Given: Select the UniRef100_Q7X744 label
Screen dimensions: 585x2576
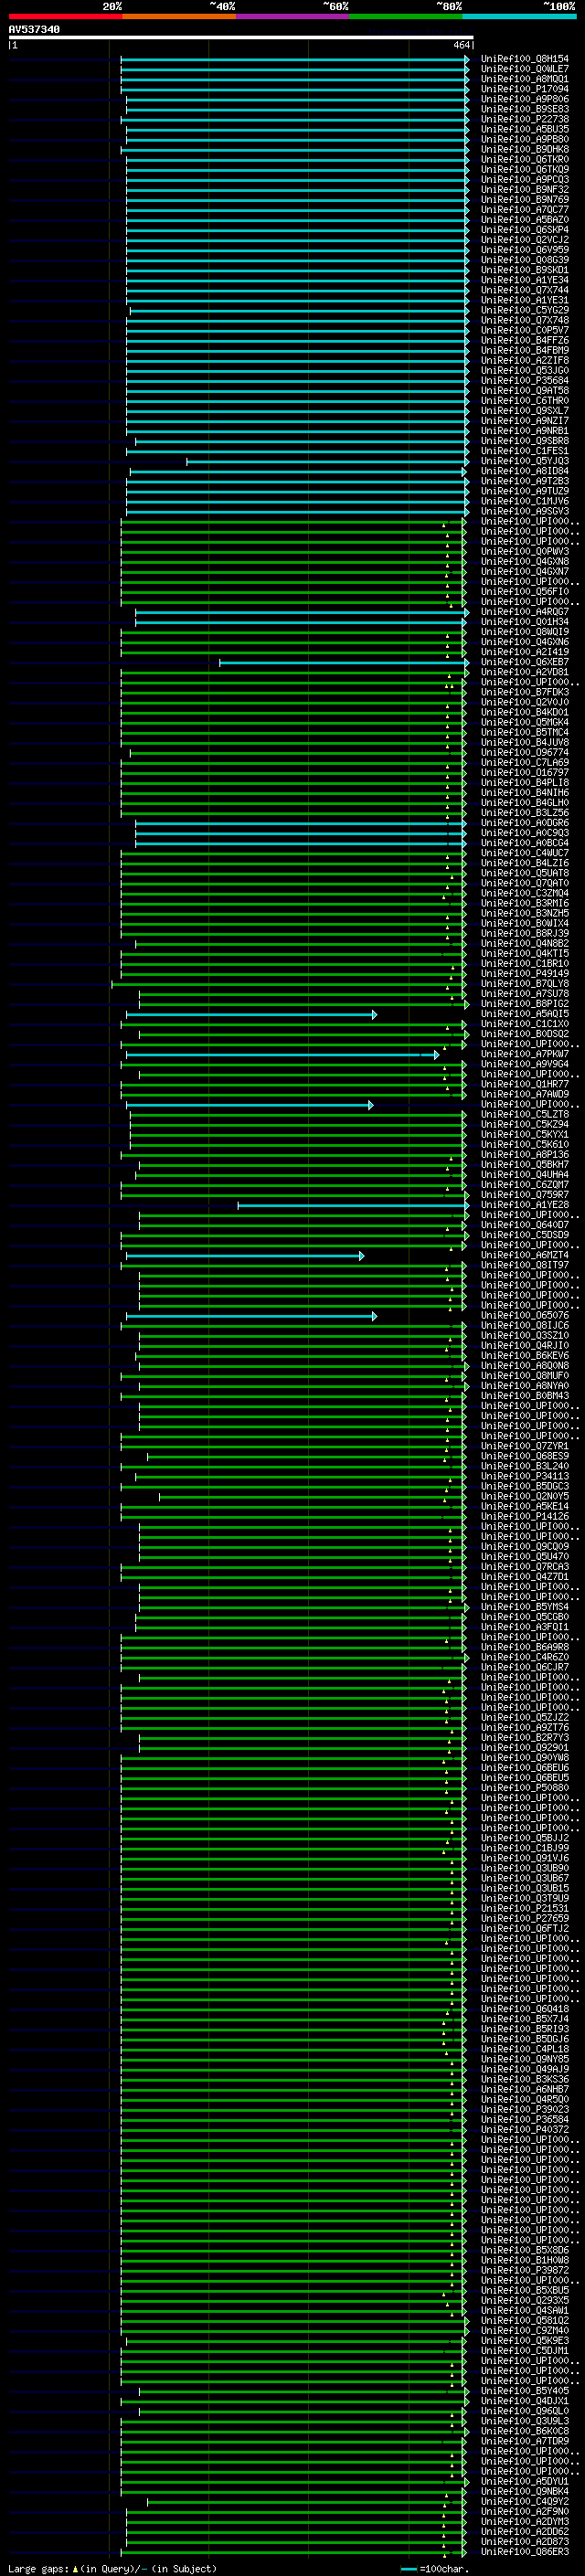Looking at the screenshot, I should click(x=524, y=290).
